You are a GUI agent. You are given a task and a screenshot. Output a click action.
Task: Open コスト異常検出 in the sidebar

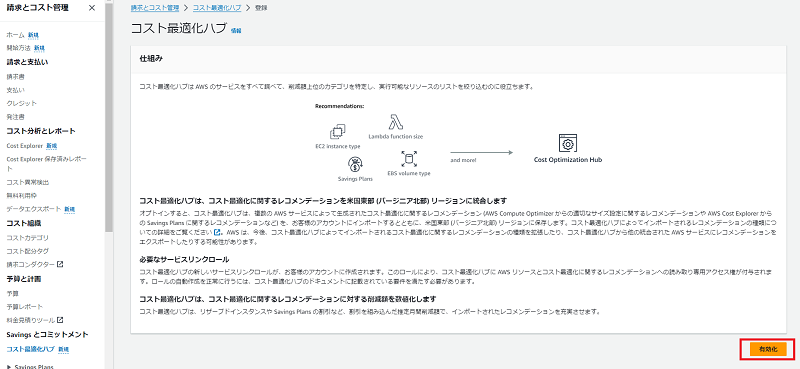click(28, 182)
